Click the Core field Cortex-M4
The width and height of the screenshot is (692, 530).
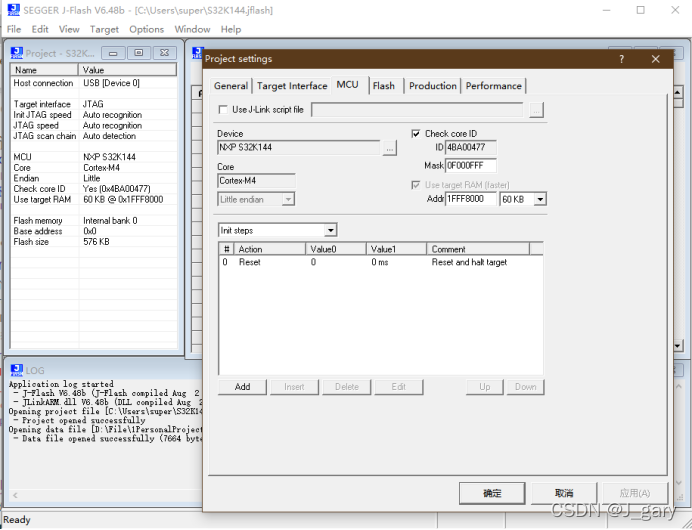coord(256,181)
